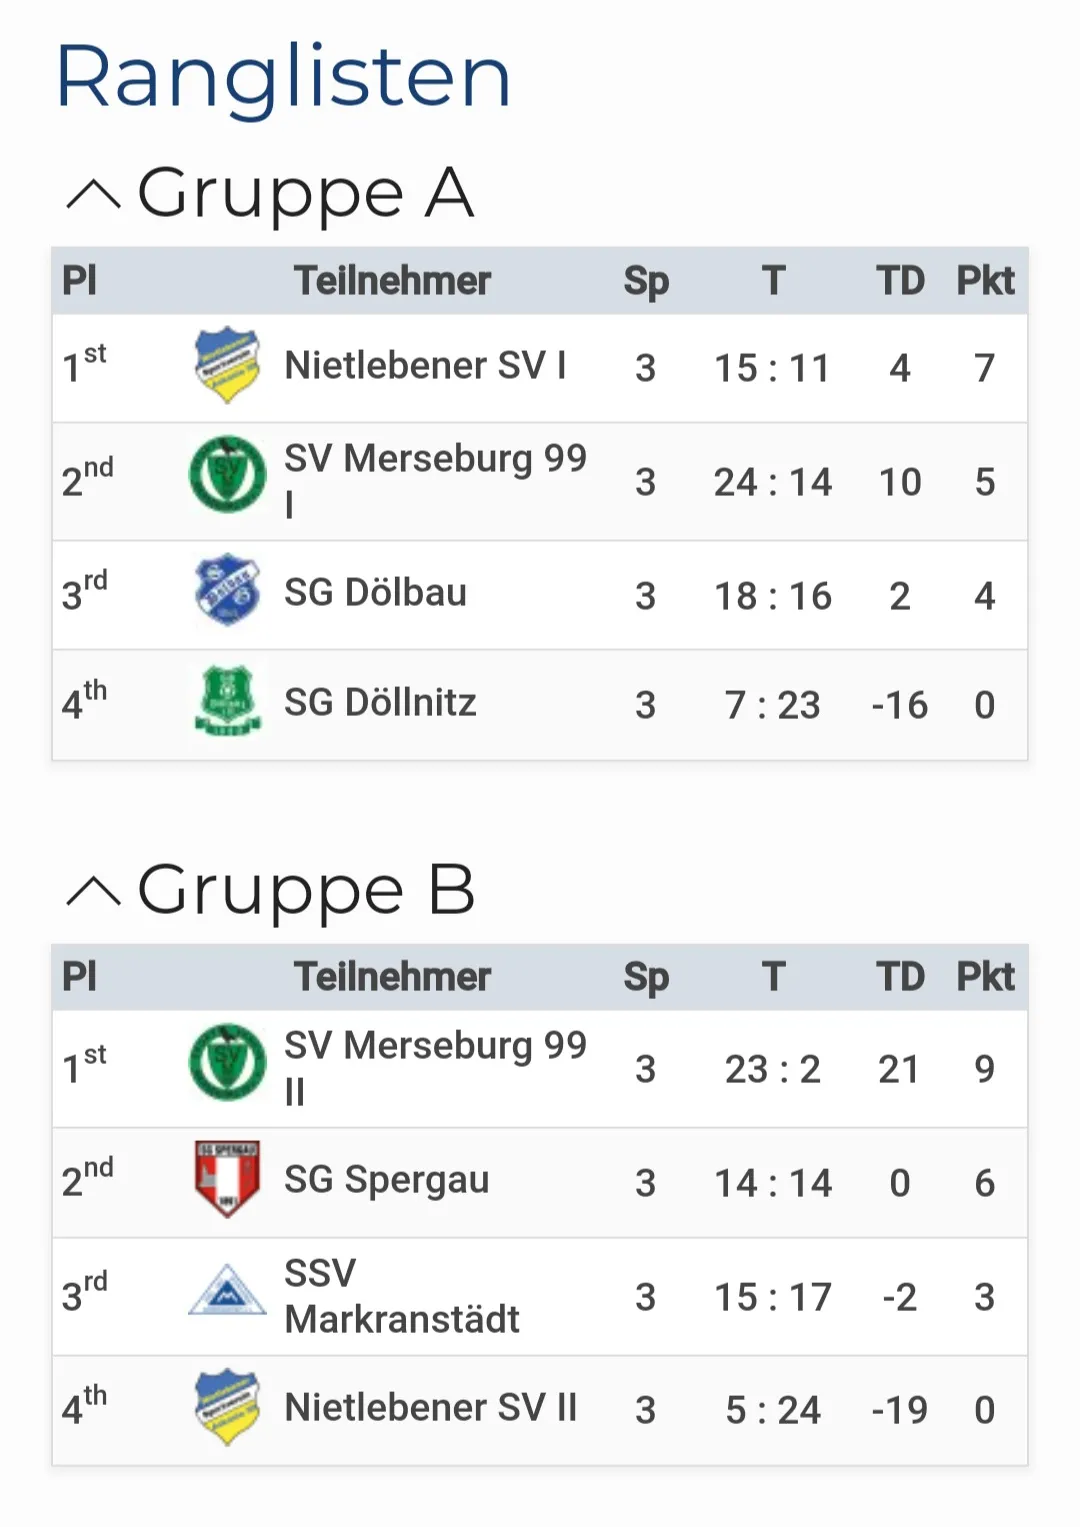Open SSV Markranstädt team entry

tap(402, 1296)
